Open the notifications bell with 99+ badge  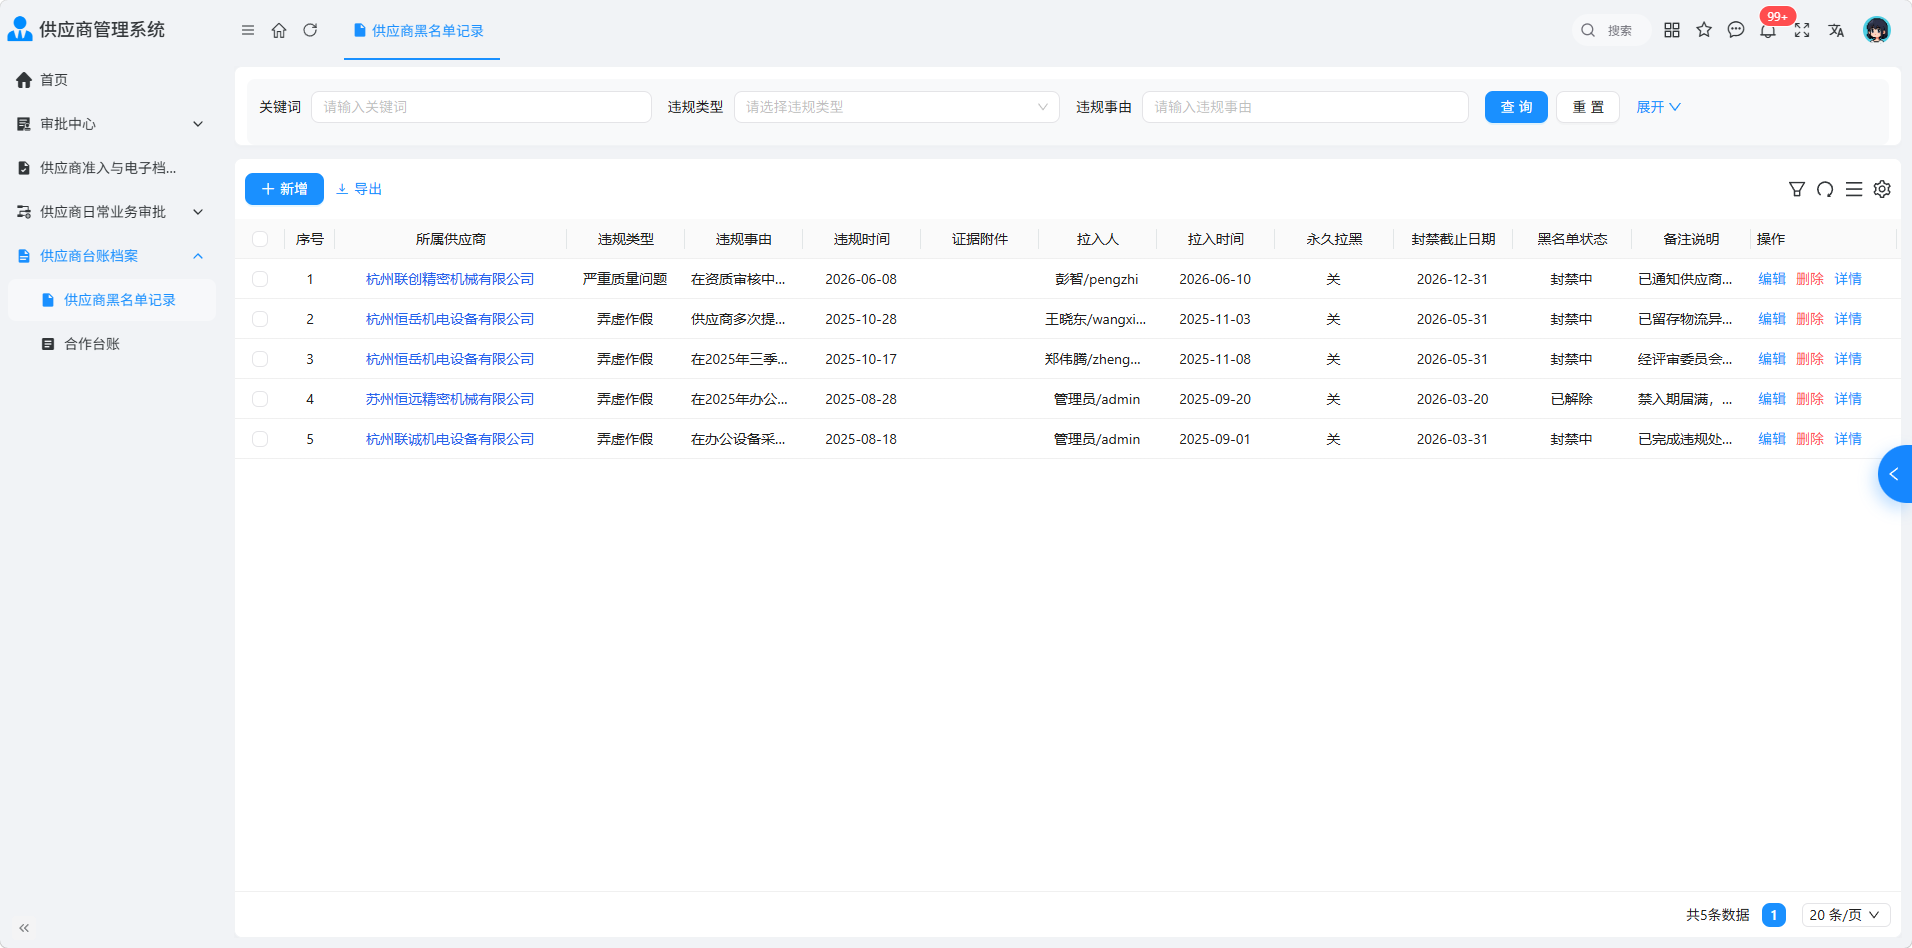click(1768, 30)
